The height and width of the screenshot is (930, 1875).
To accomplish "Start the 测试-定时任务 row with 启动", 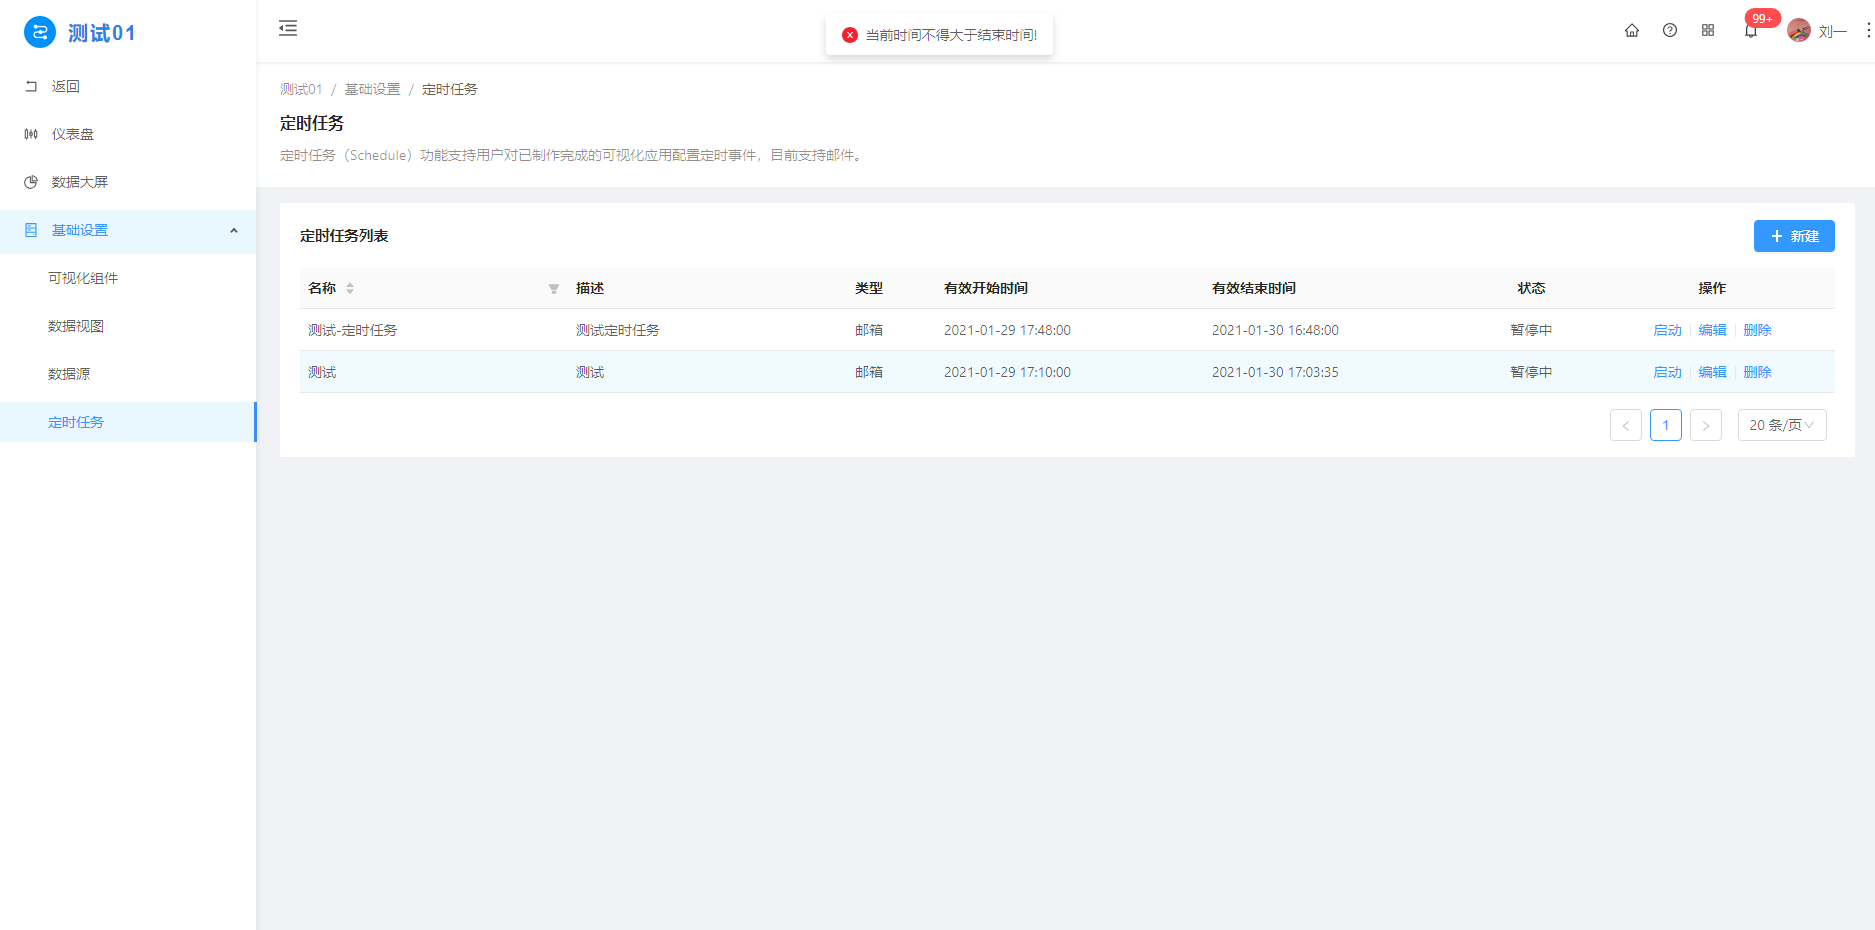I will tap(1667, 330).
